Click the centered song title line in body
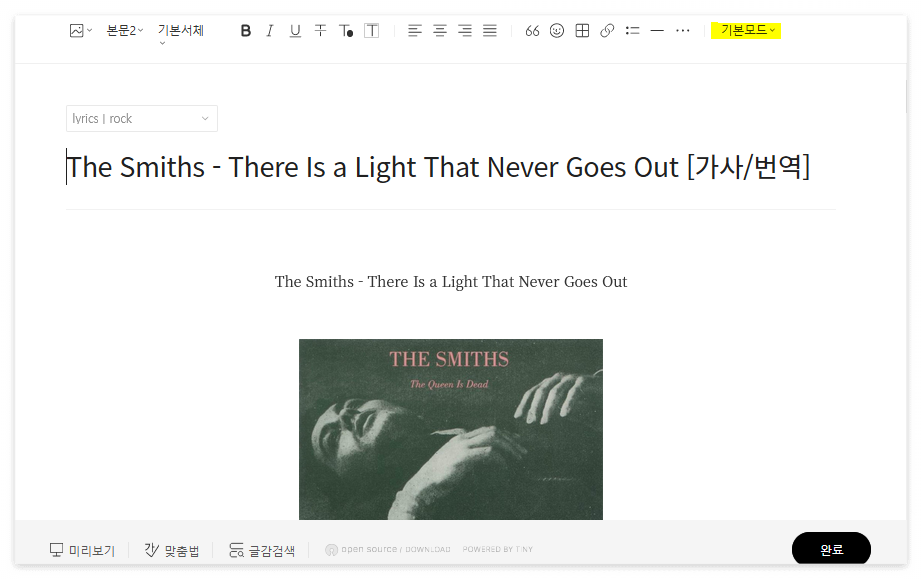 pyautogui.click(x=451, y=282)
